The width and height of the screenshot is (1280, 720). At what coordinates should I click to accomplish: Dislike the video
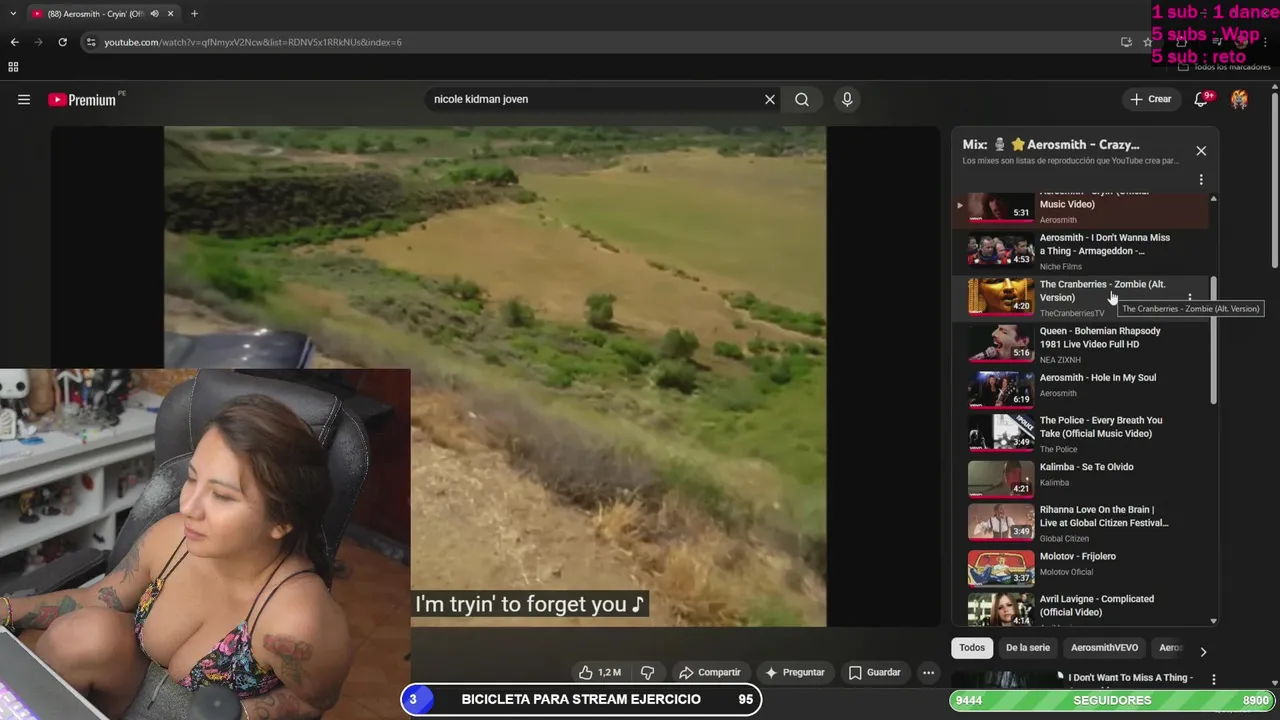point(647,673)
